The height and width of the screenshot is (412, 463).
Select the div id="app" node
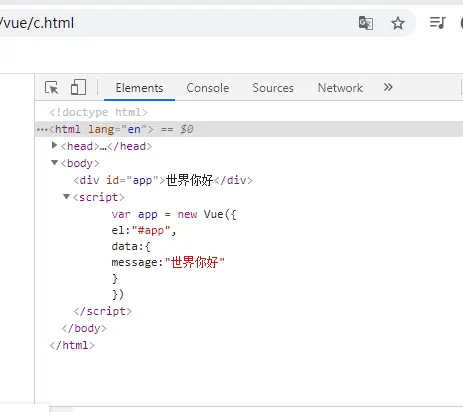[163, 180]
